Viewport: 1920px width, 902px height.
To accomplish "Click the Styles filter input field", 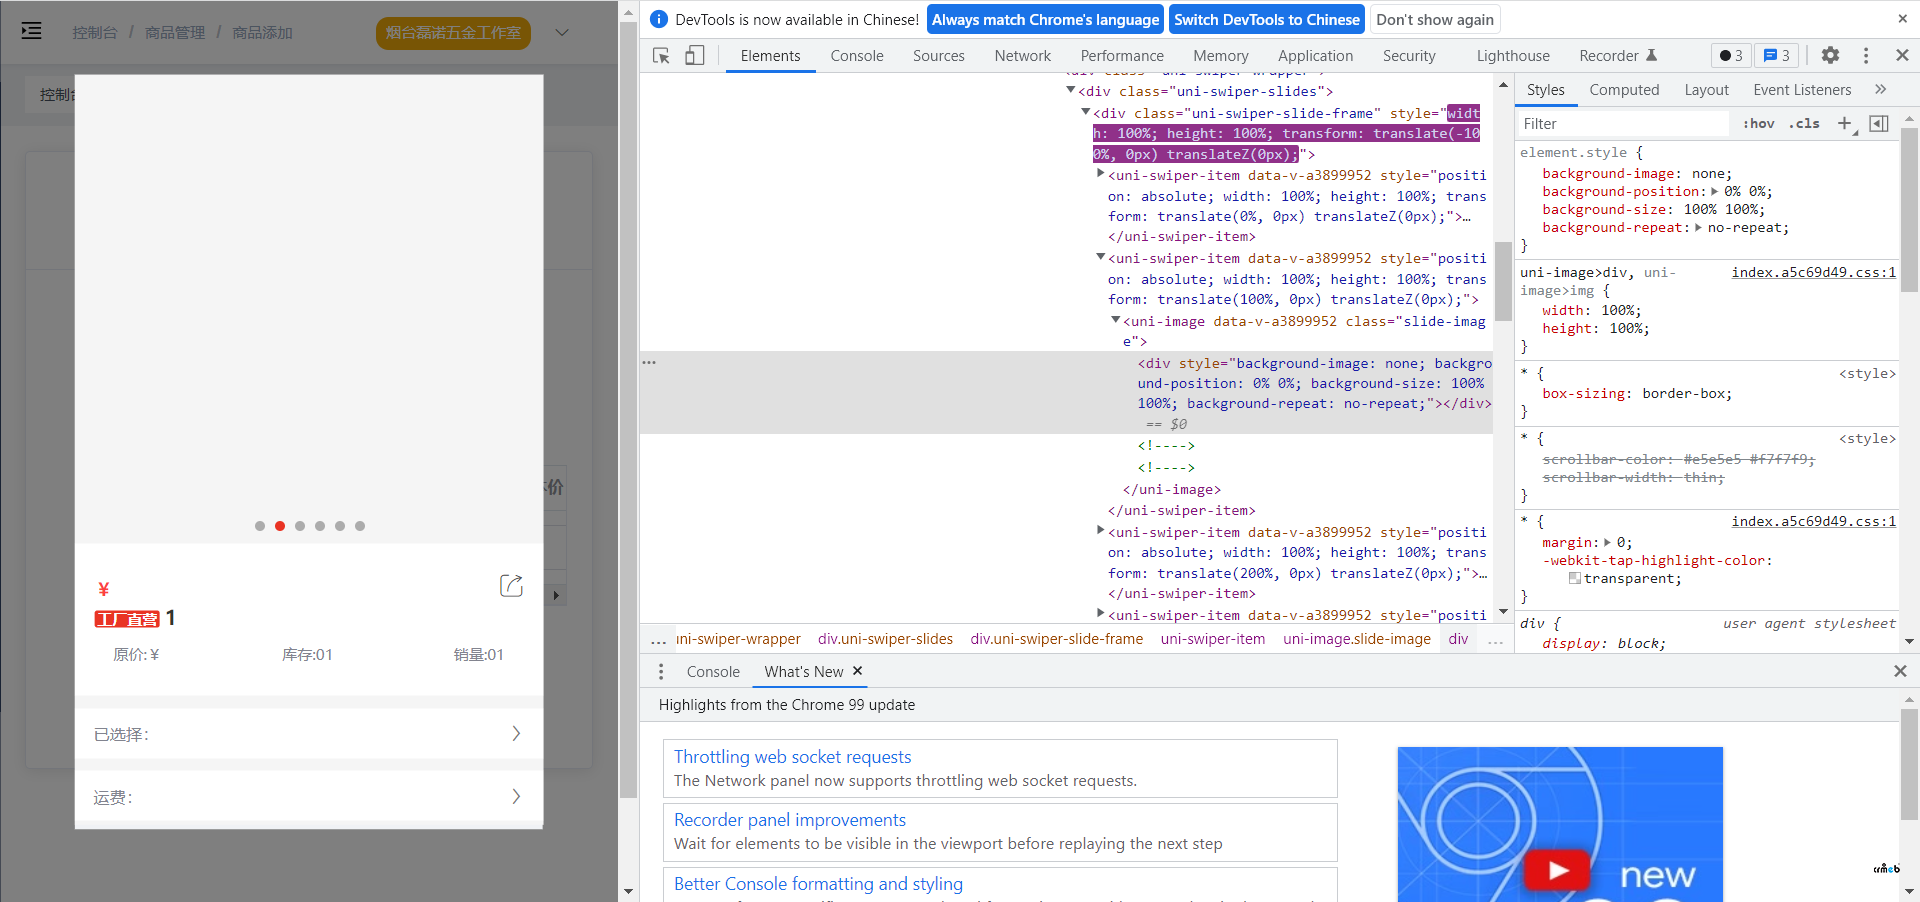I will (1625, 123).
